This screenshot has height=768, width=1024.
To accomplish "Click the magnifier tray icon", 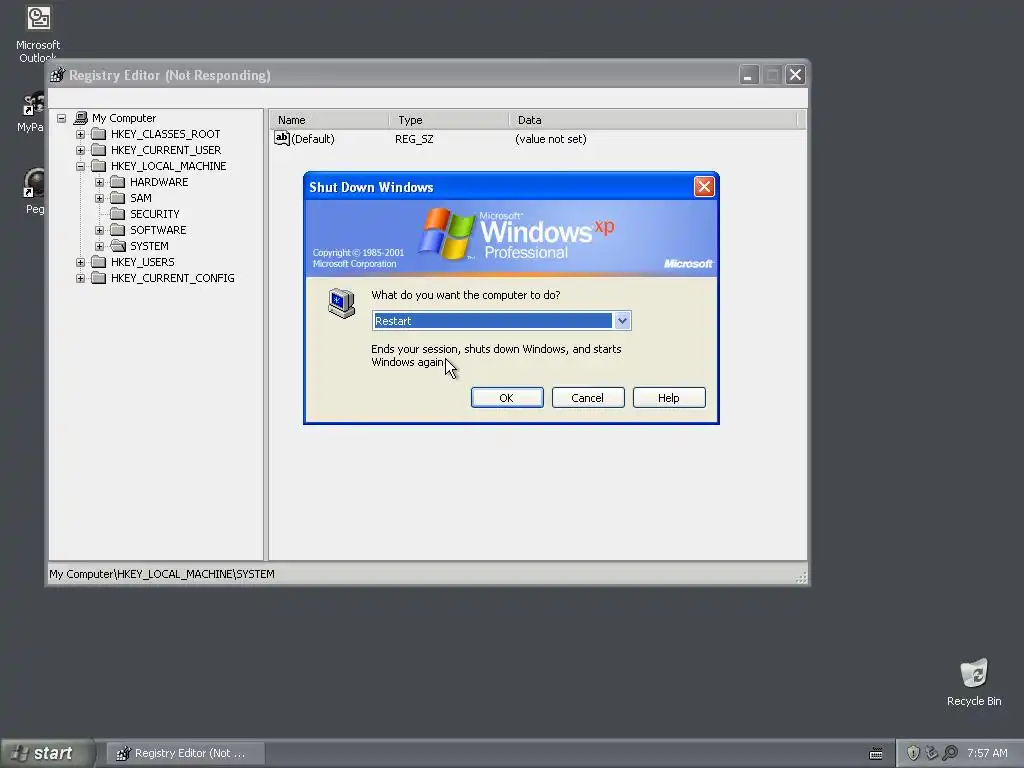I will (x=950, y=753).
